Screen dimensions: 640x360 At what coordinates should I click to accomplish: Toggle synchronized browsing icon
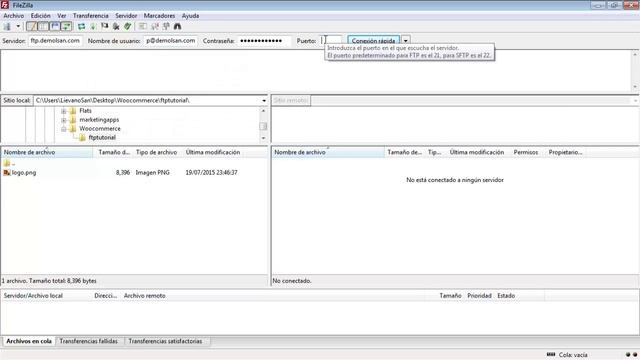(166, 27)
